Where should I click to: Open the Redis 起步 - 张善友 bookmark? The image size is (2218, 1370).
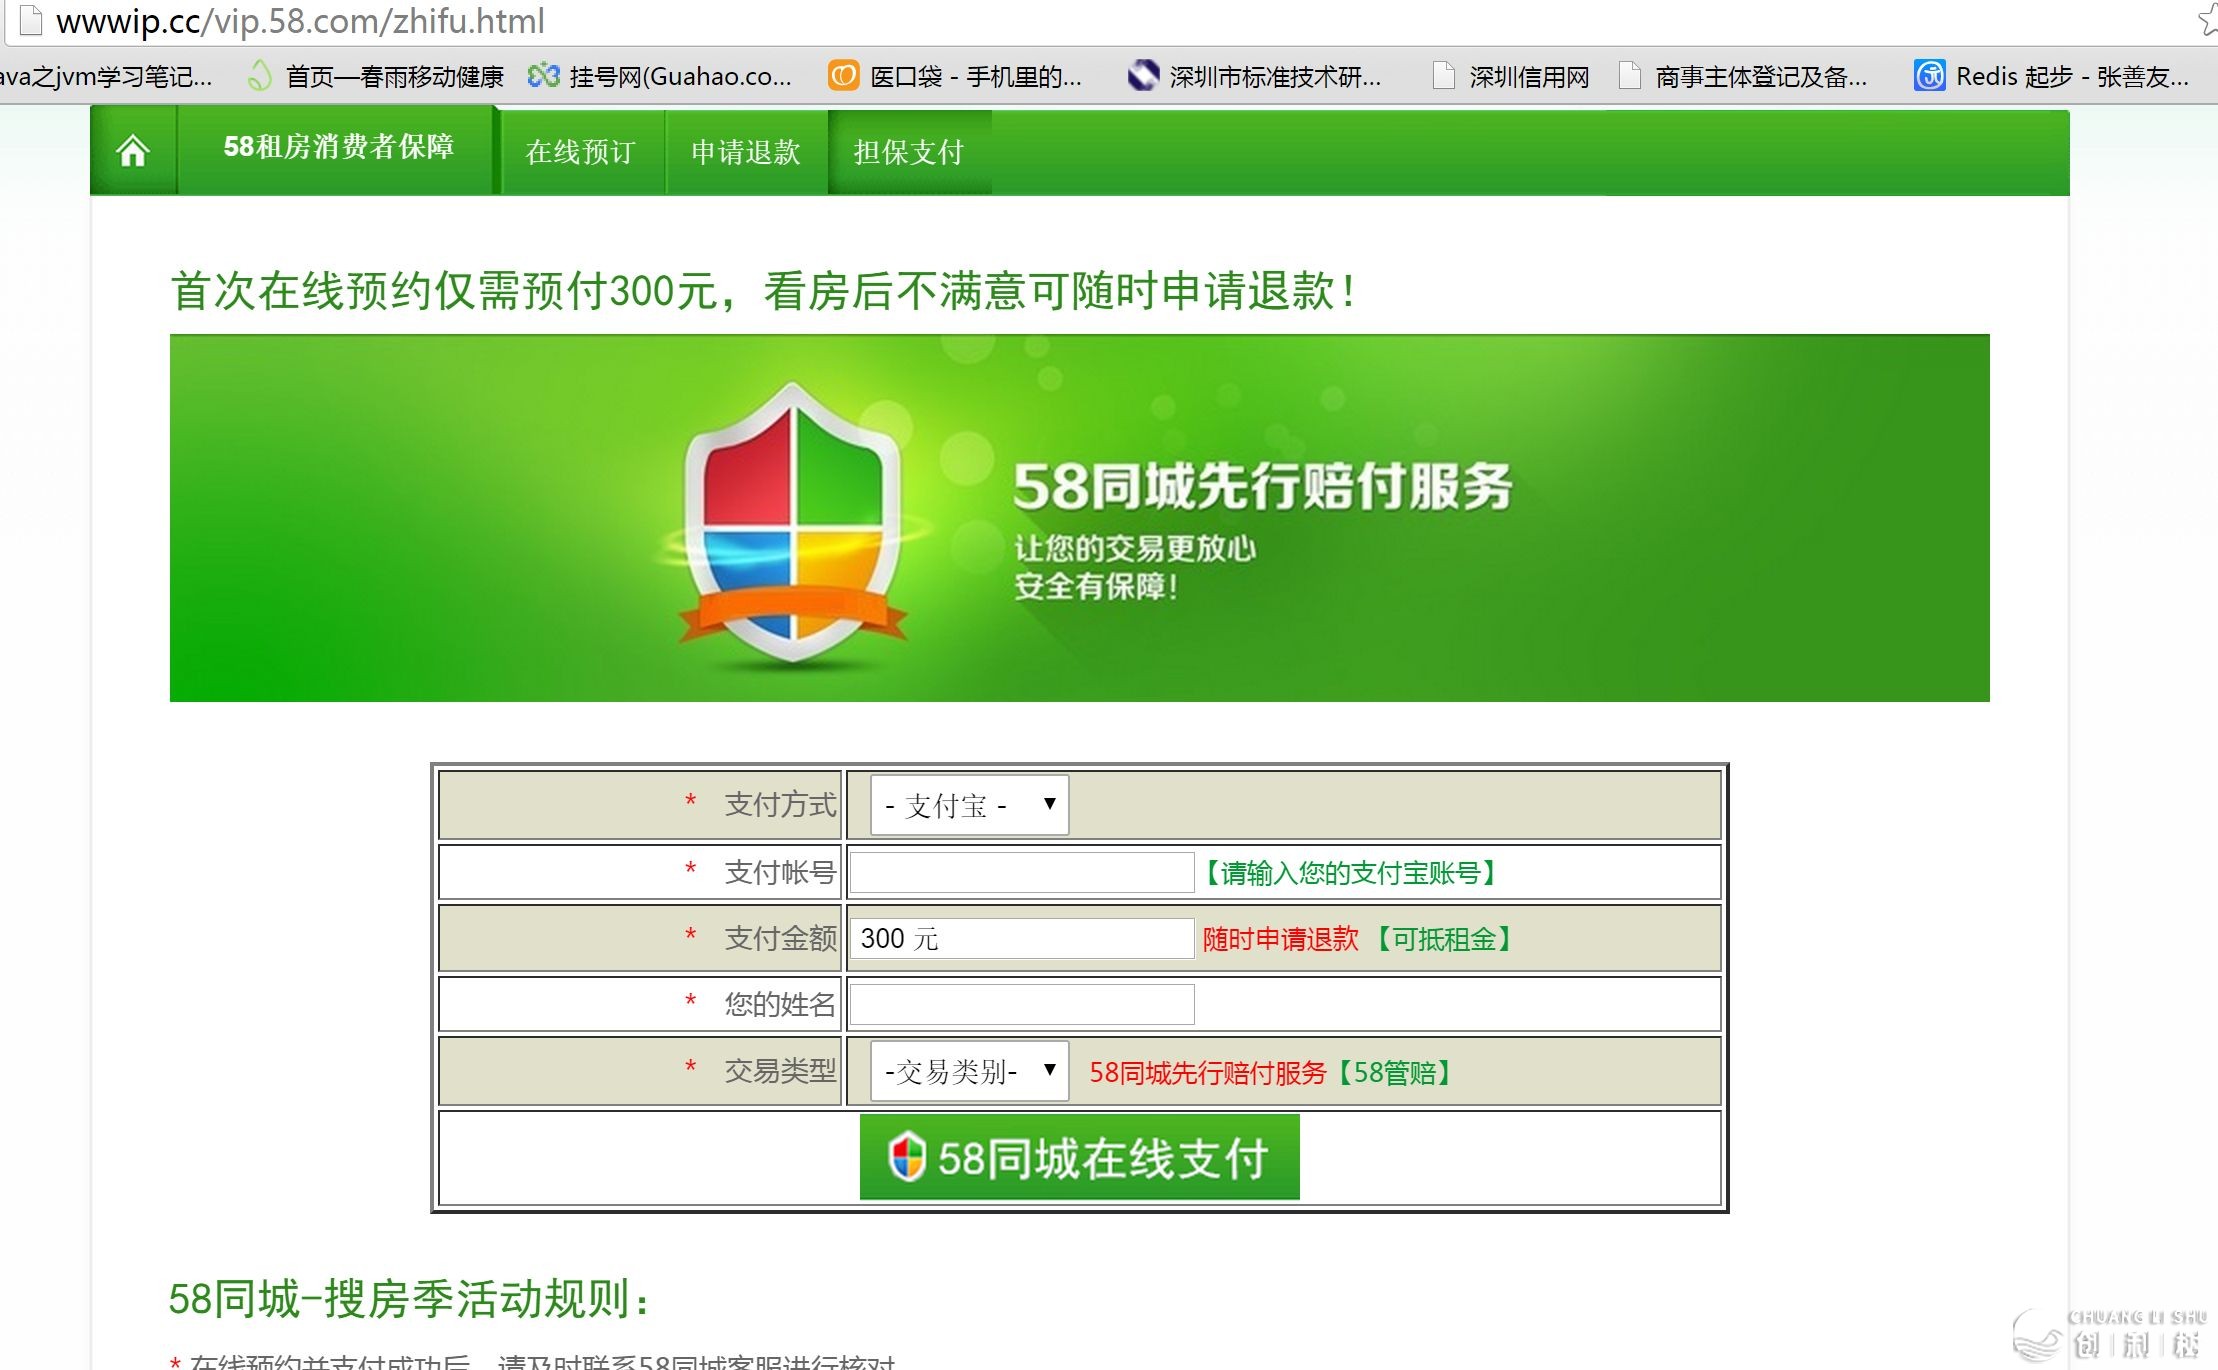click(2052, 76)
